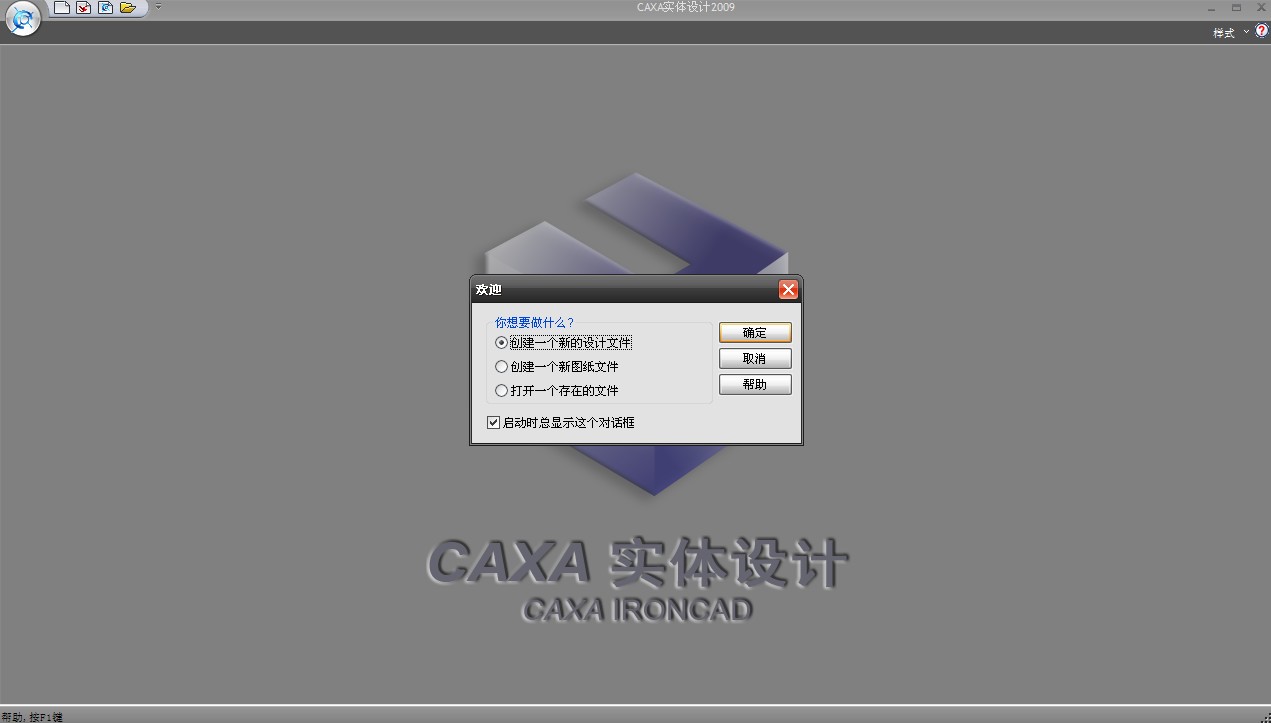Click the red arrow document icon
The width and height of the screenshot is (1271, 723).
84,8
